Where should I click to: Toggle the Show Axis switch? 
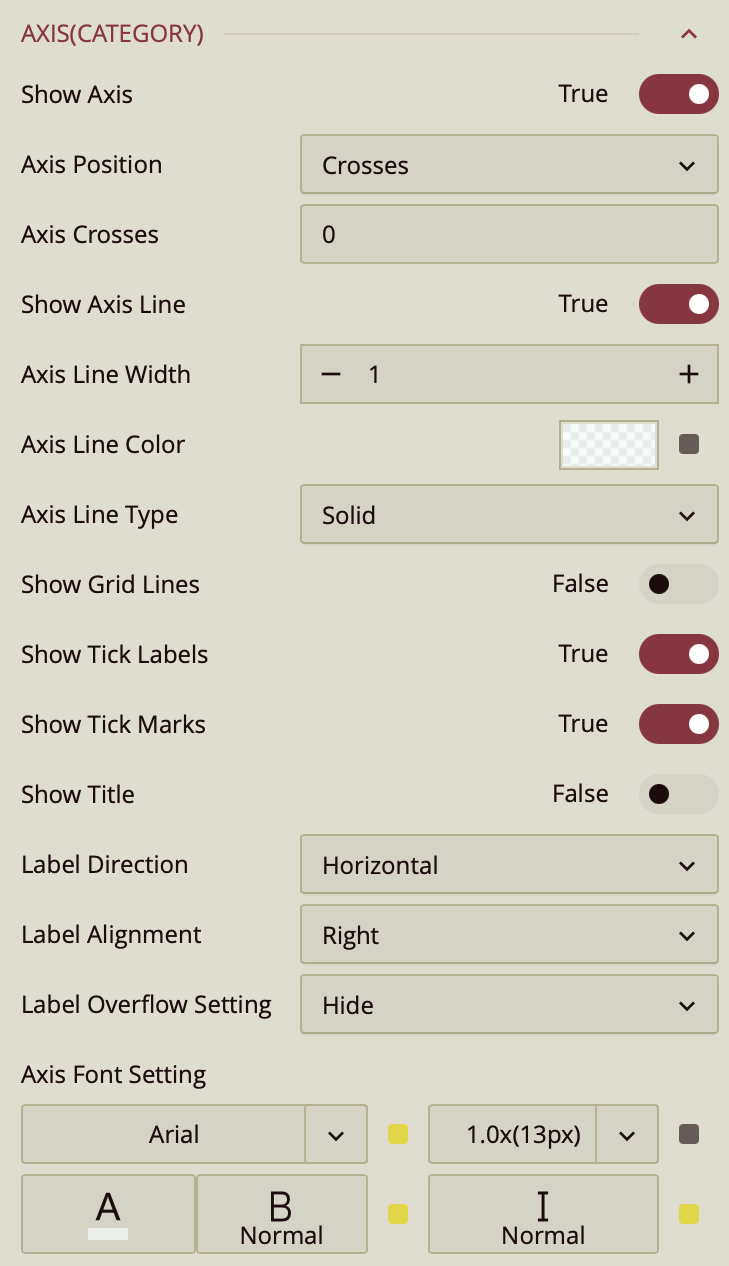(x=678, y=94)
